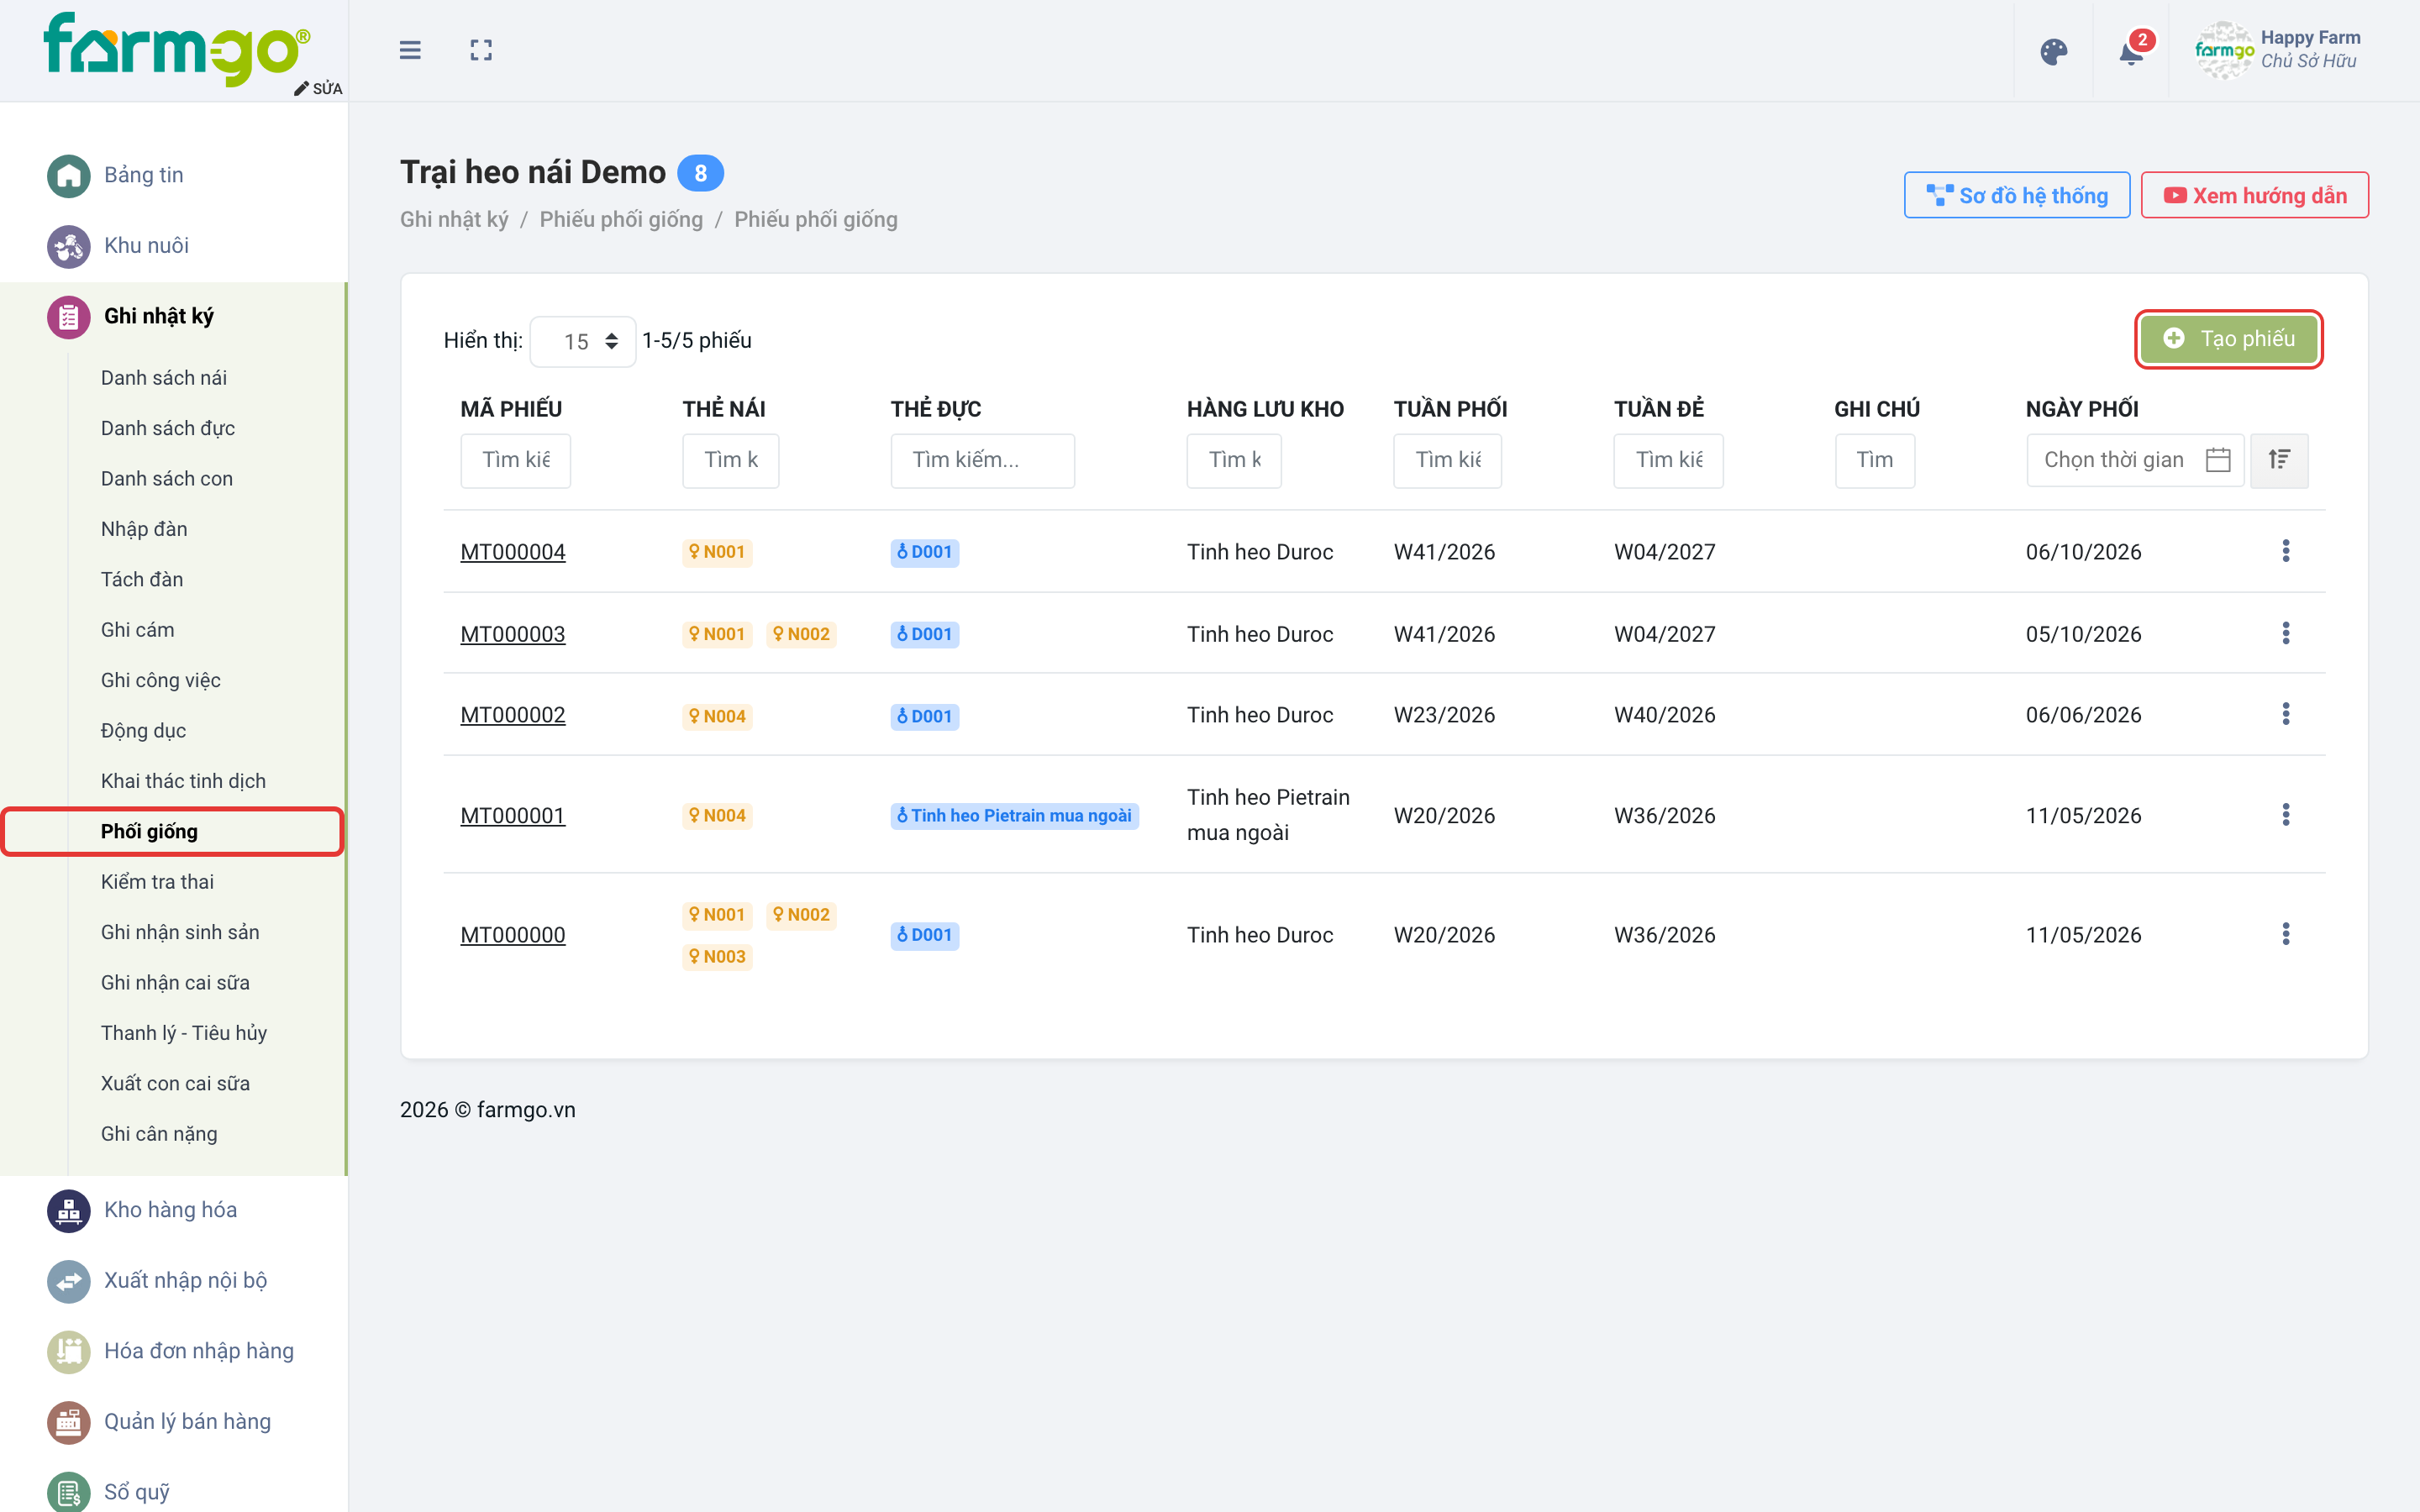Open row actions for MT000004
This screenshot has height=1512, width=2420.
pos(2285,551)
